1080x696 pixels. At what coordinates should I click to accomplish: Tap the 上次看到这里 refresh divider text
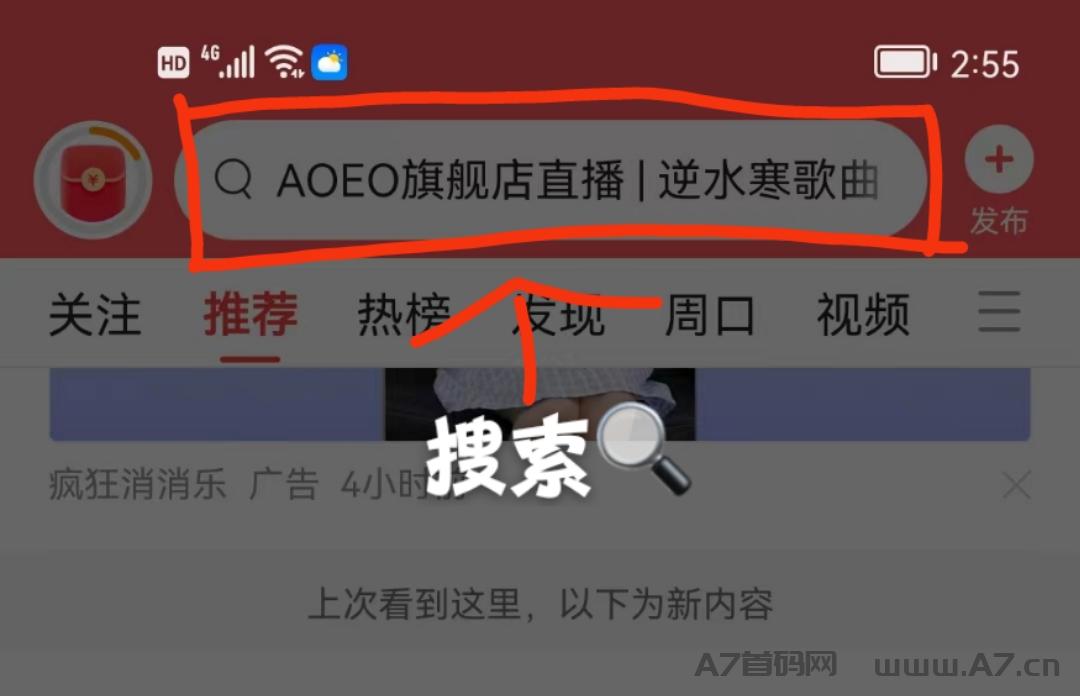(541, 604)
